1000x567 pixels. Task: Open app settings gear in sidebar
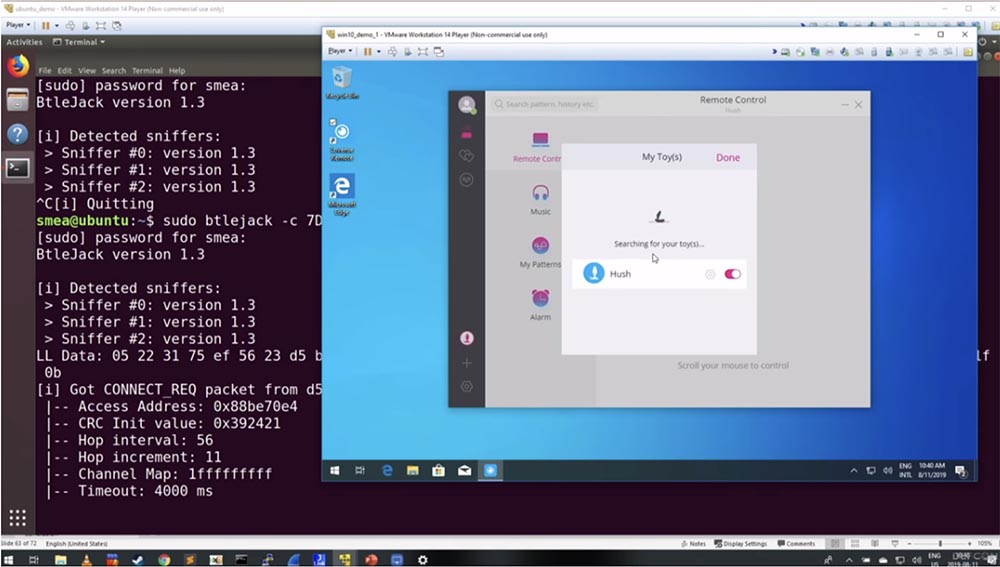click(x=467, y=387)
